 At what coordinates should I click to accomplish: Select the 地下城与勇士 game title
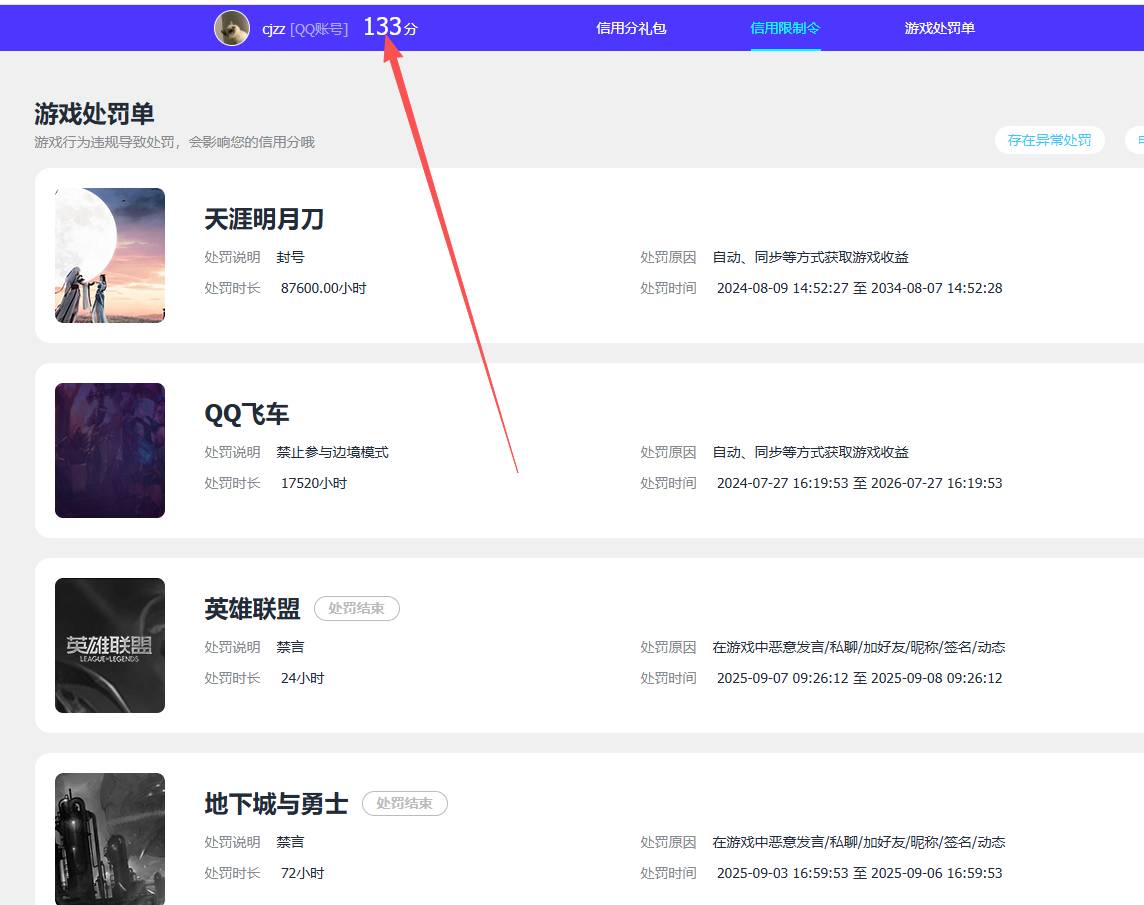pyautogui.click(x=276, y=804)
